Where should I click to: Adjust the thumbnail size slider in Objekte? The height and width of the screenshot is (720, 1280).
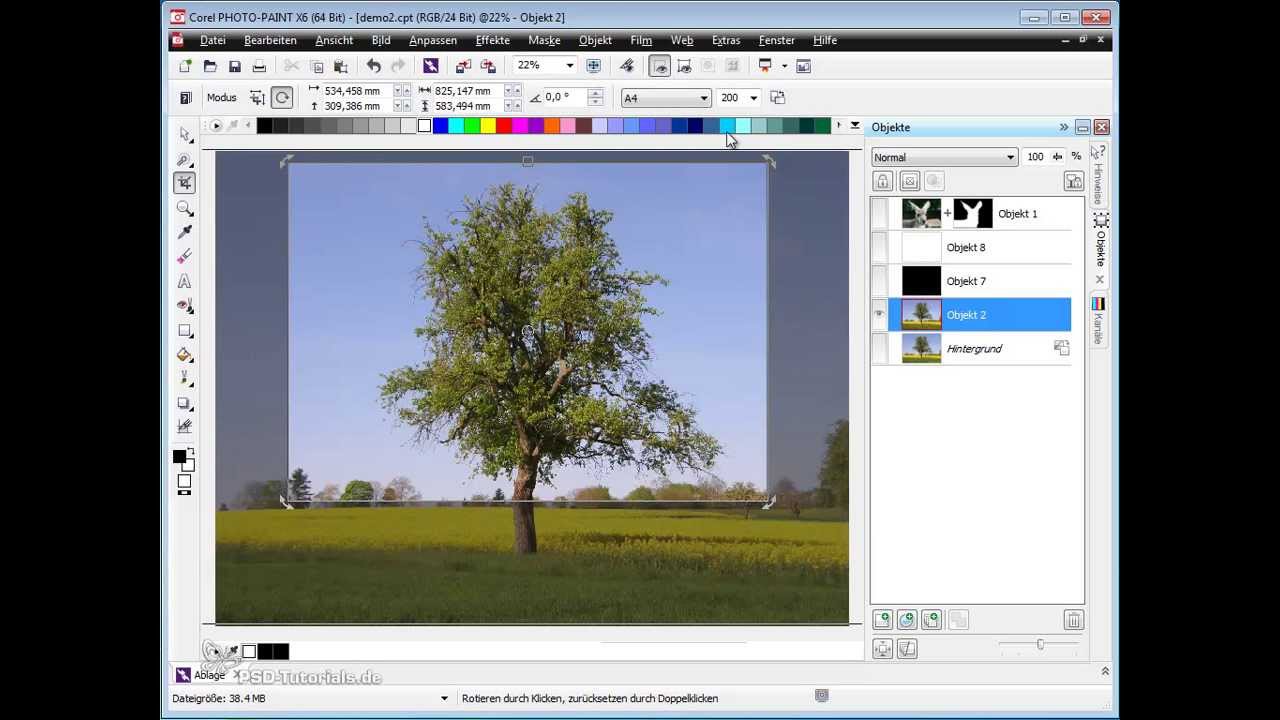tap(1040, 645)
